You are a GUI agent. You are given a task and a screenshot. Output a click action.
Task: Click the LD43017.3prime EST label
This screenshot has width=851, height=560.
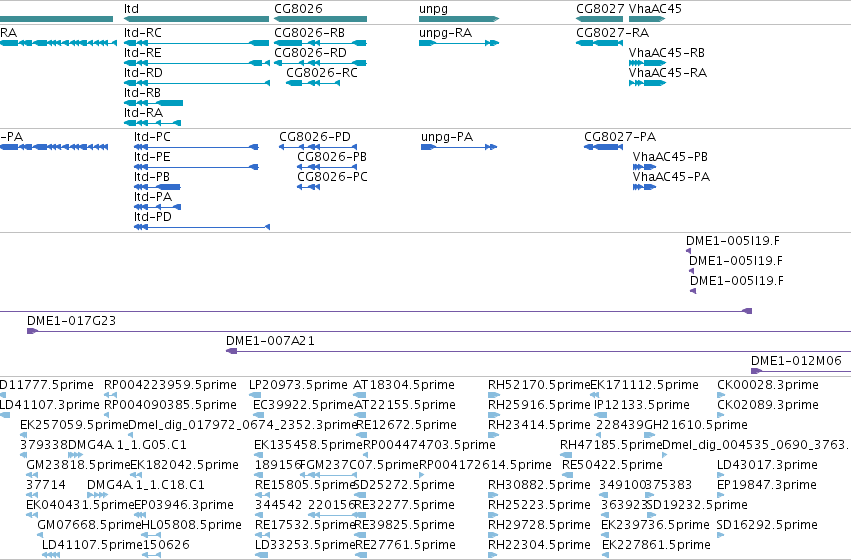click(767, 466)
